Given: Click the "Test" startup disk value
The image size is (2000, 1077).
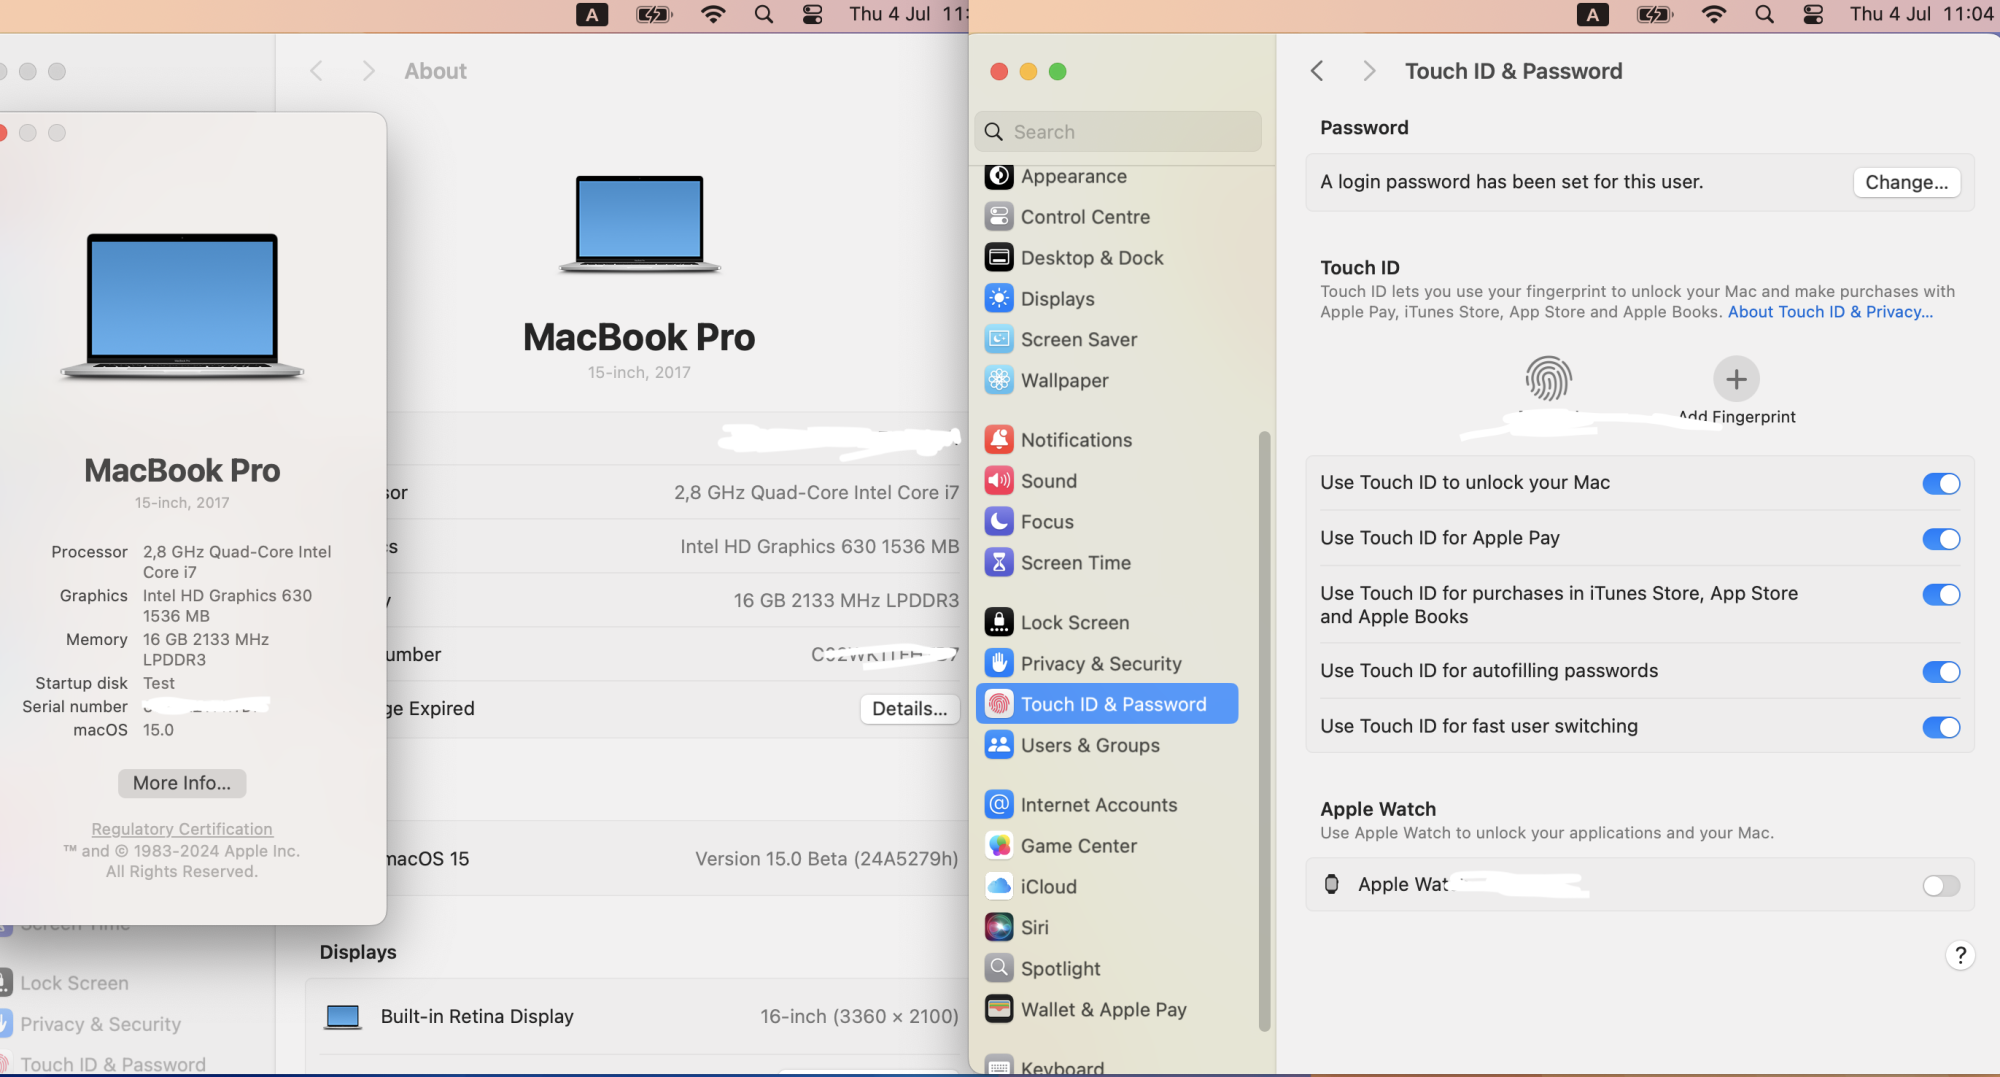Looking at the screenshot, I should [x=159, y=684].
